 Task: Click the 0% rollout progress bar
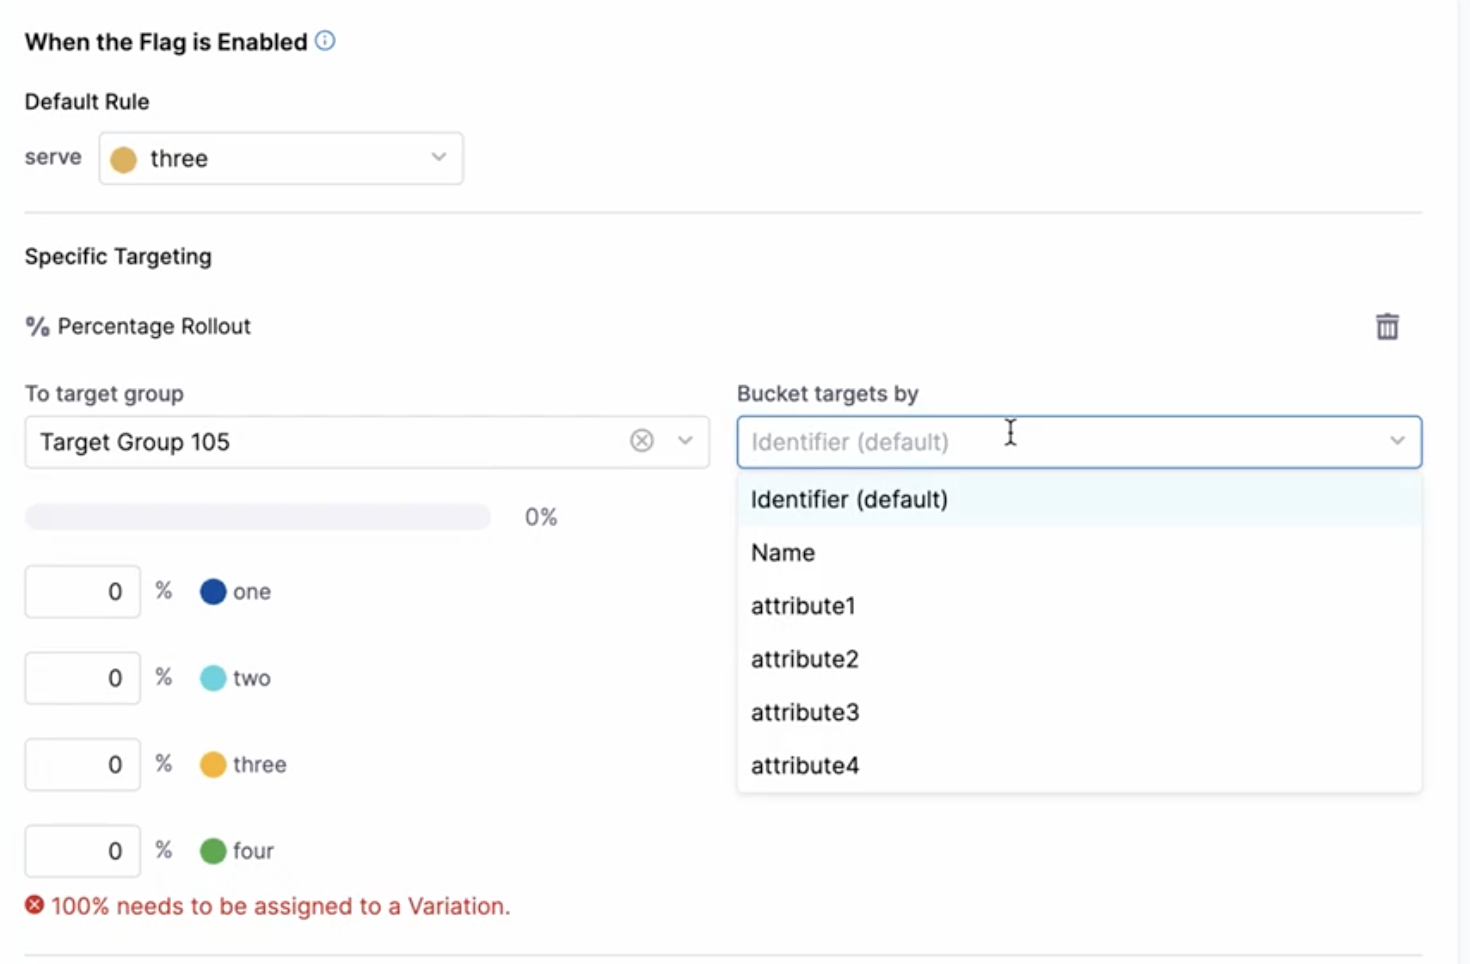pyautogui.click(x=257, y=516)
